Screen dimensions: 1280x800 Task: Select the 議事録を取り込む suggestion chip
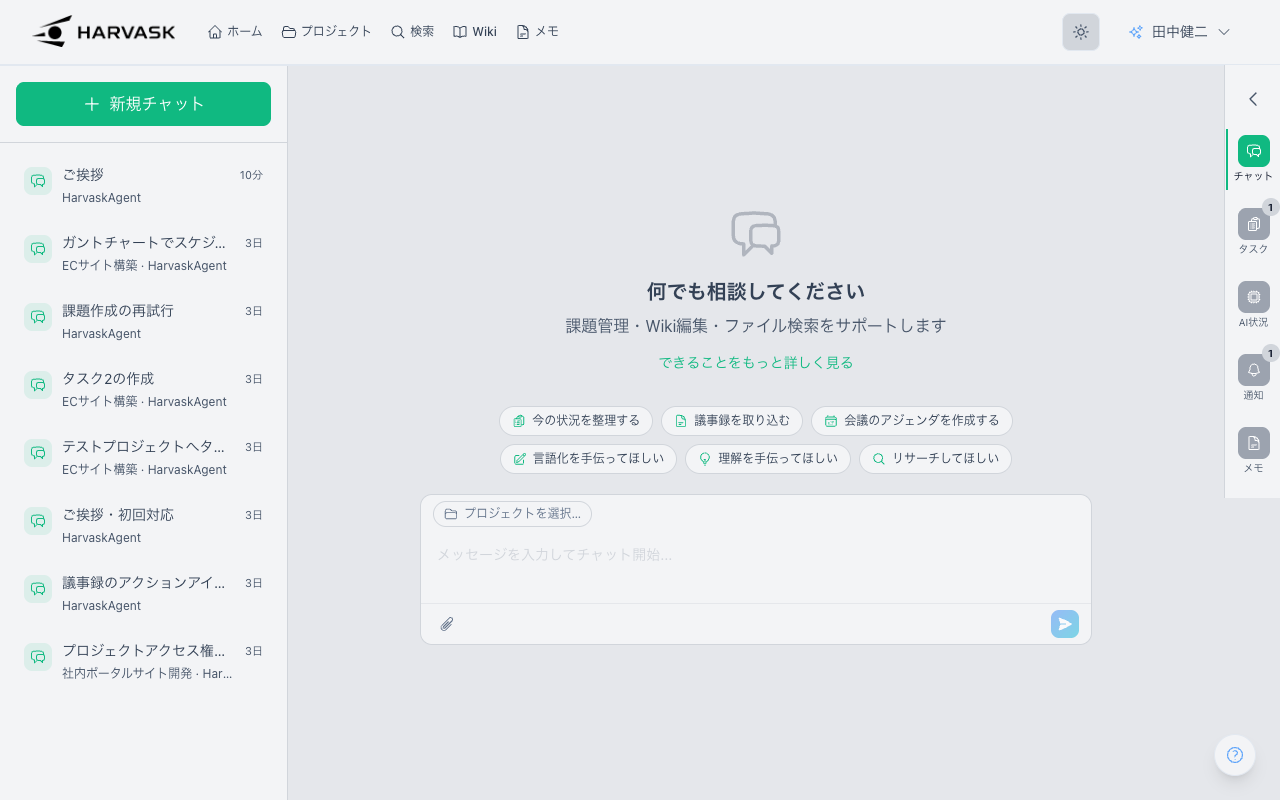coord(731,421)
